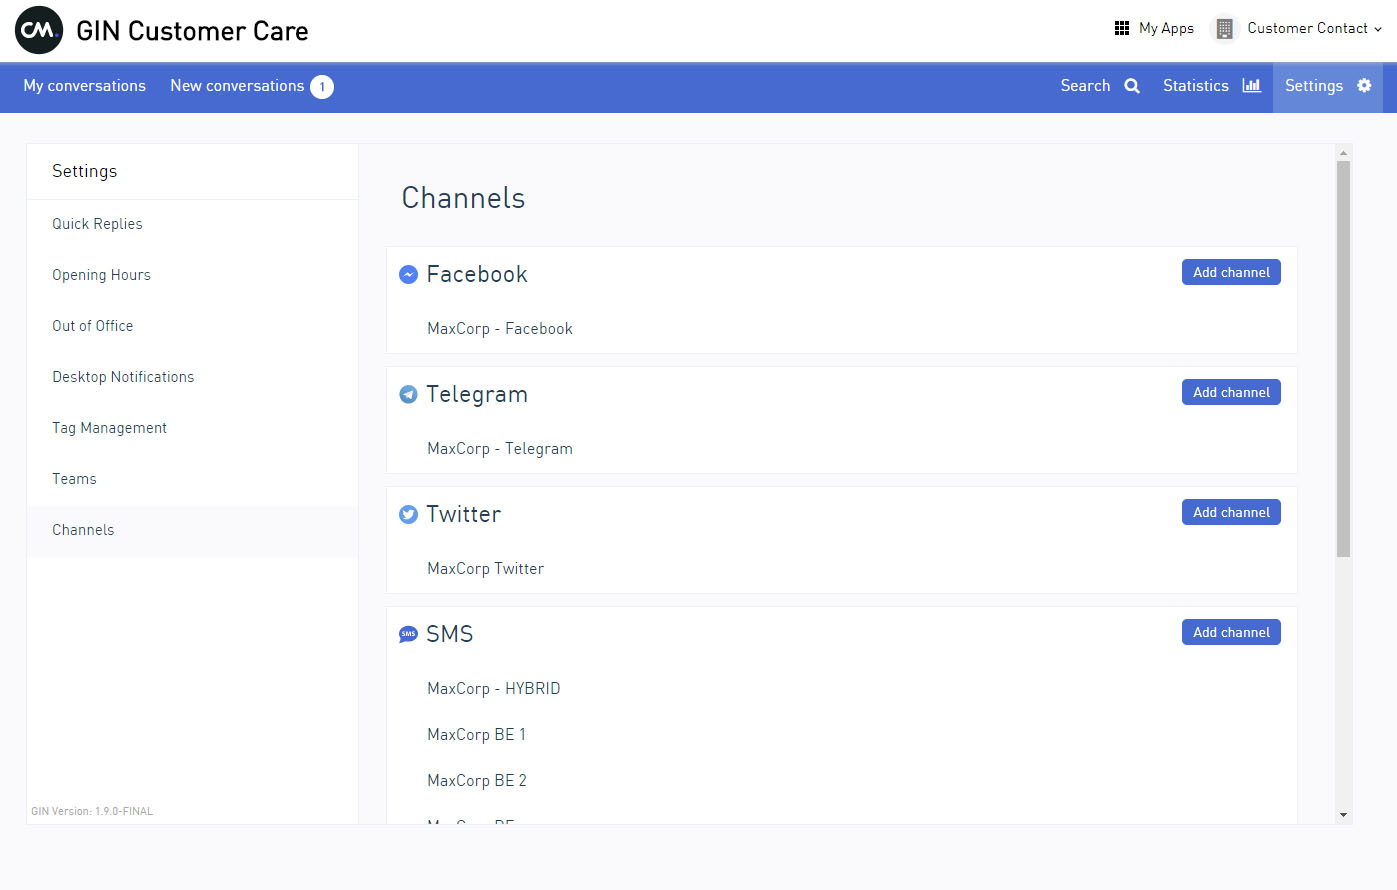Click the Telegram paper plane icon

point(408,394)
